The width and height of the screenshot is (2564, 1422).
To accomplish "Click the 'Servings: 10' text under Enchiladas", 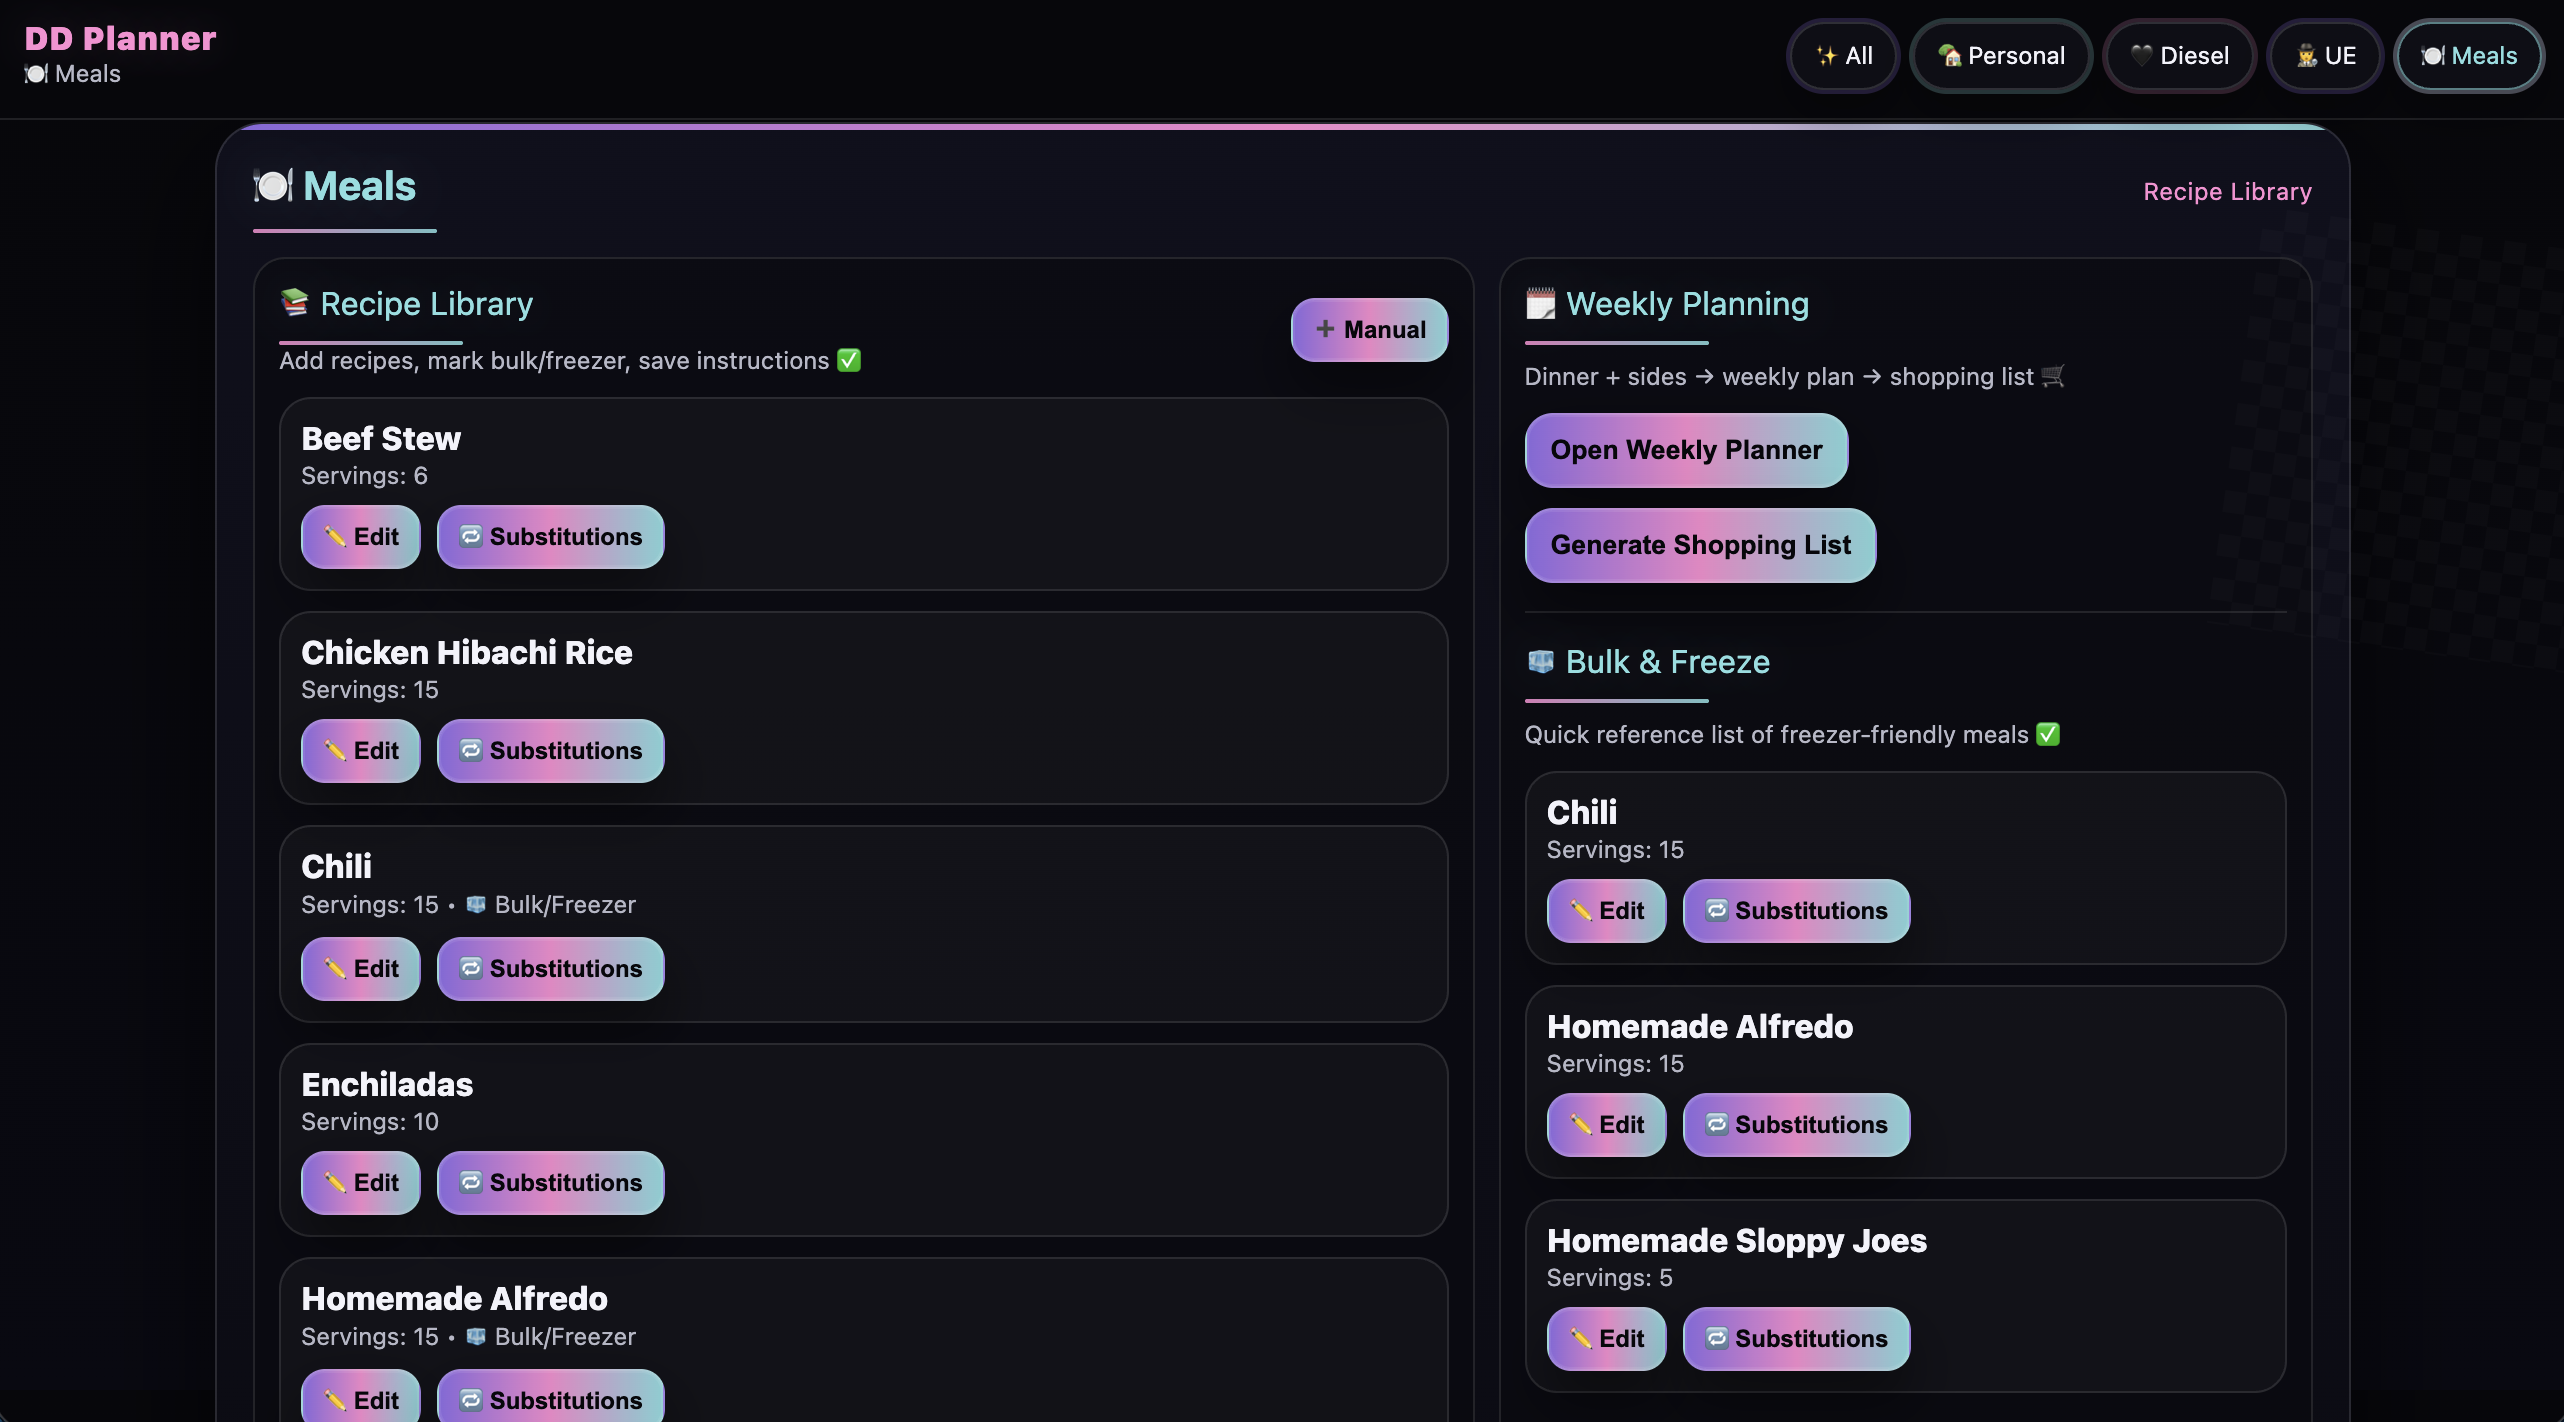I will pyautogui.click(x=370, y=1122).
